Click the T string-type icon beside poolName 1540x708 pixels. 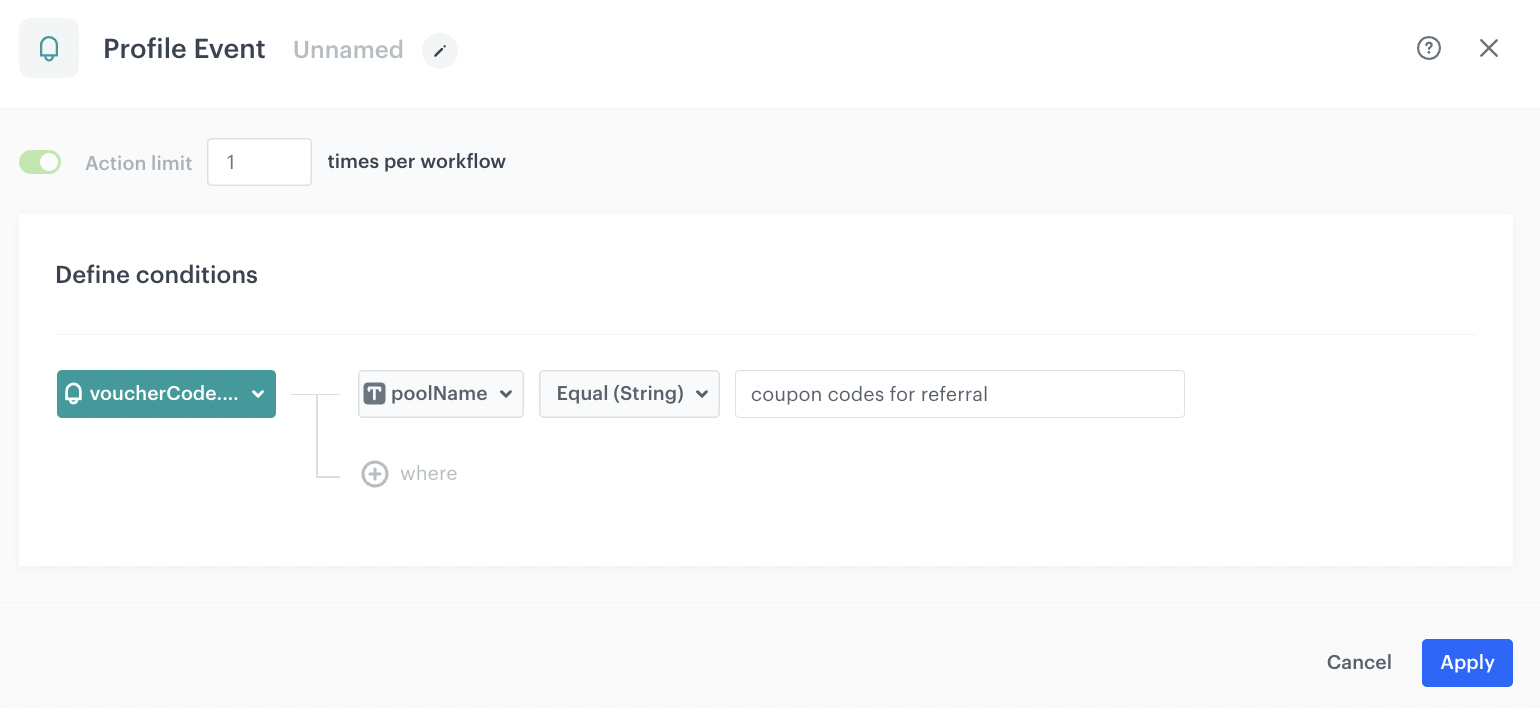374,394
